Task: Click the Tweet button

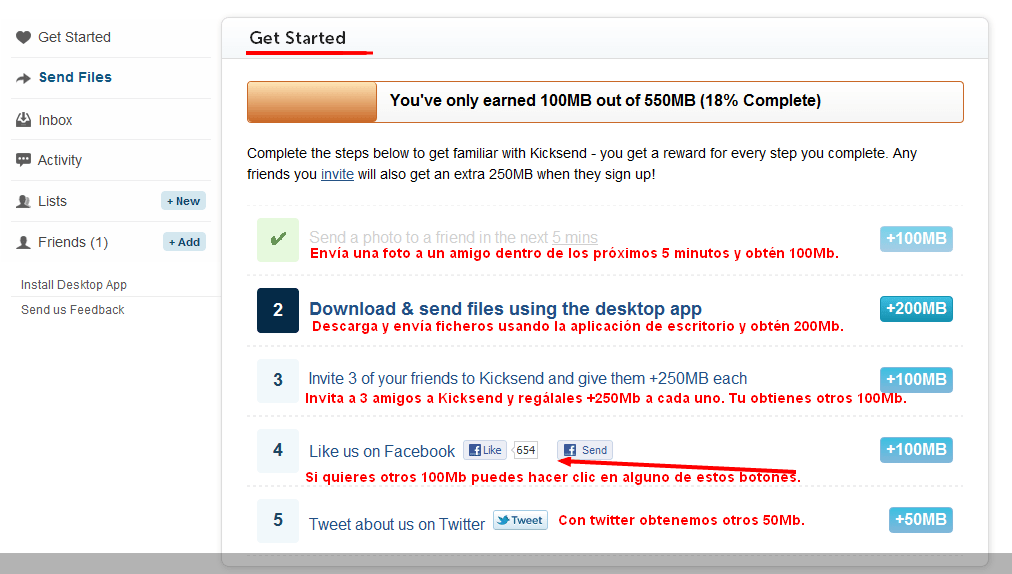Action: (520, 520)
